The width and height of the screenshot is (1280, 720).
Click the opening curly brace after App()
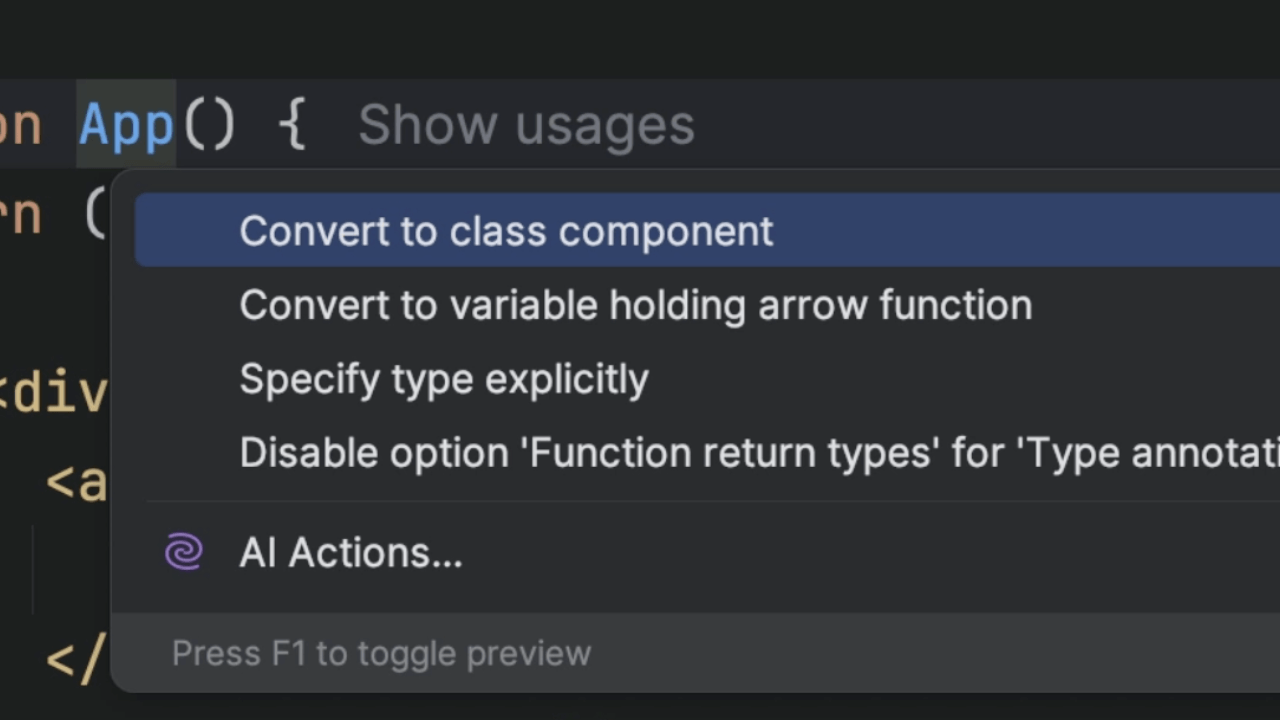click(x=292, y=127)
